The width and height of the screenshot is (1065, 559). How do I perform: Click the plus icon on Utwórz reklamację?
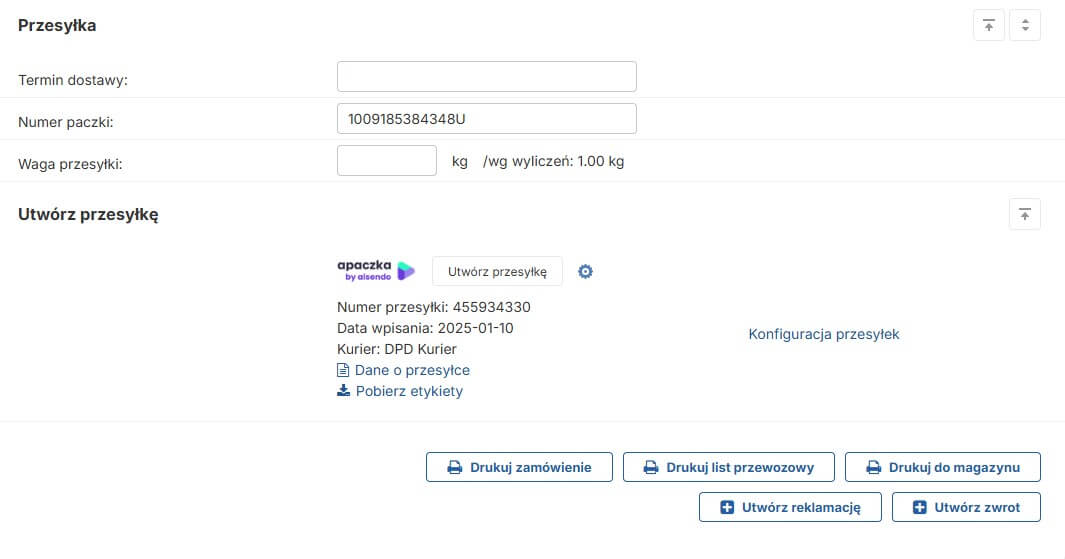tap(727, 508)
